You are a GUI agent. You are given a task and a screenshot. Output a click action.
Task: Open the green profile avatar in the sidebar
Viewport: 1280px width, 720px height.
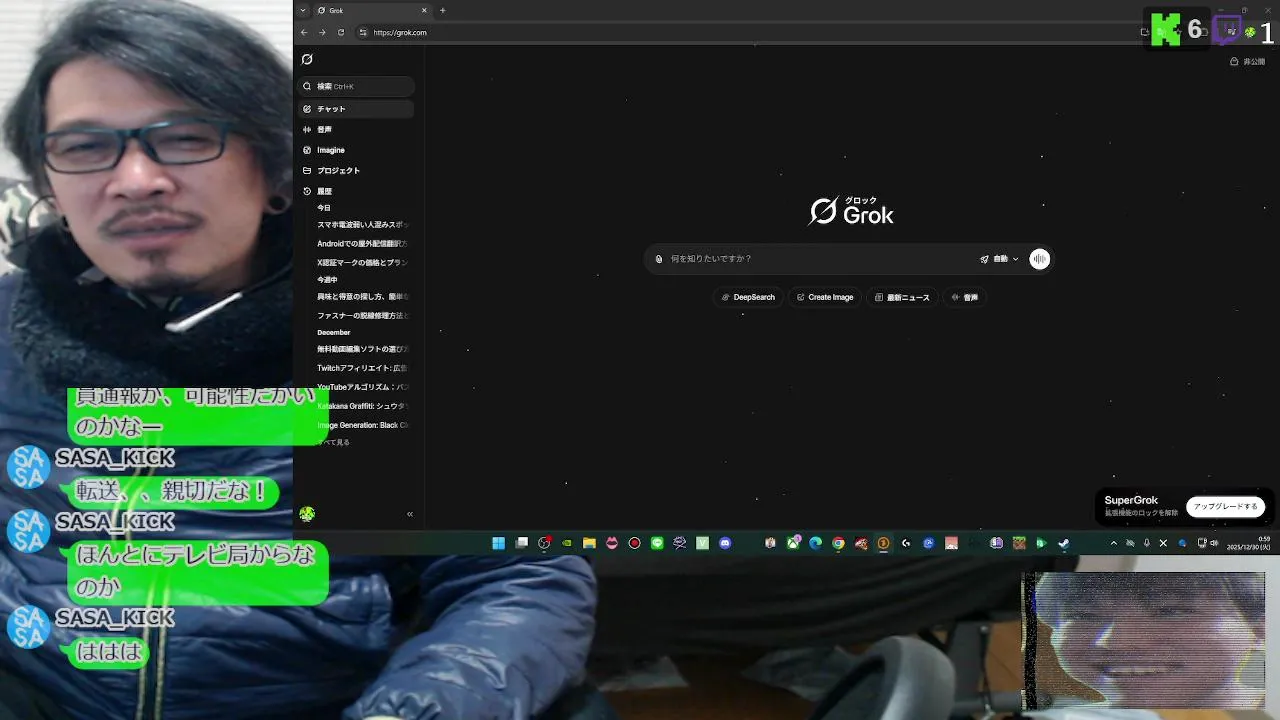(307, 514)
